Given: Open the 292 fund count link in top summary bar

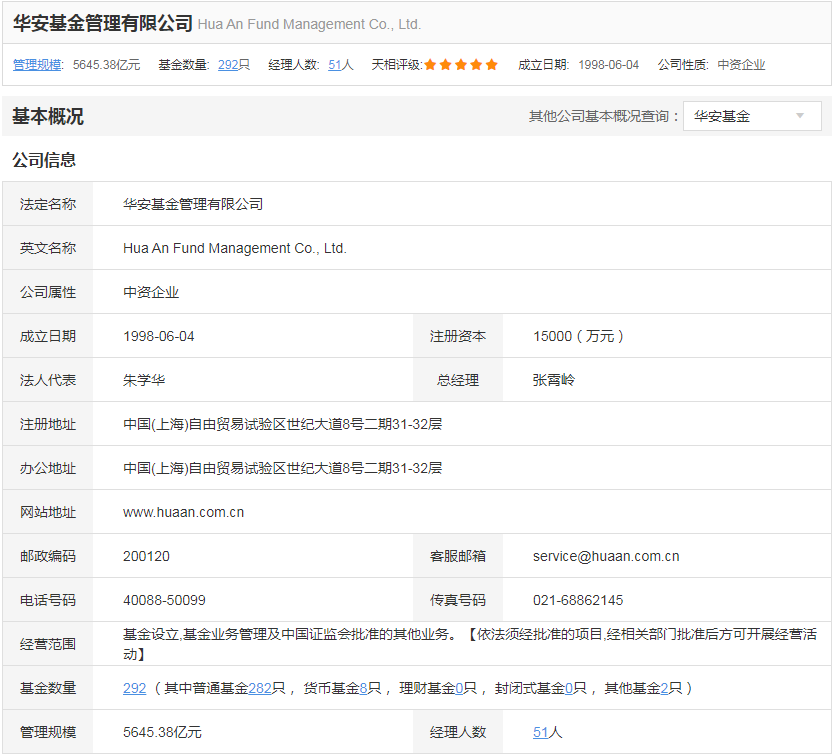Looking at the screenshot, I should click(227, 65).
